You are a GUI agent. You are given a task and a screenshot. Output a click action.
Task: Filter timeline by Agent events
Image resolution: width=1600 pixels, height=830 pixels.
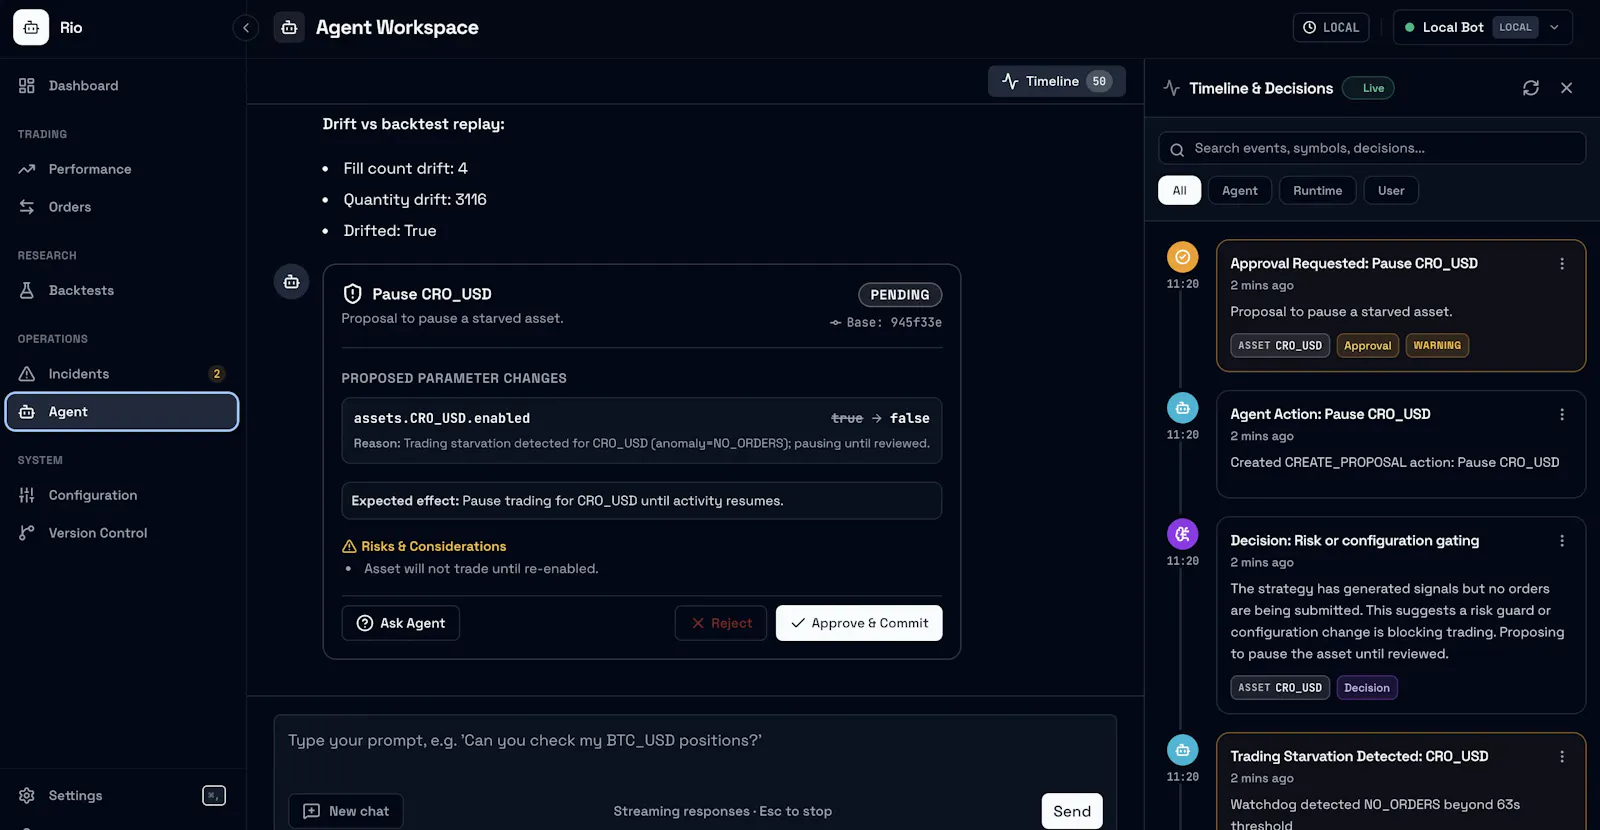click(x=1240, y=191)
